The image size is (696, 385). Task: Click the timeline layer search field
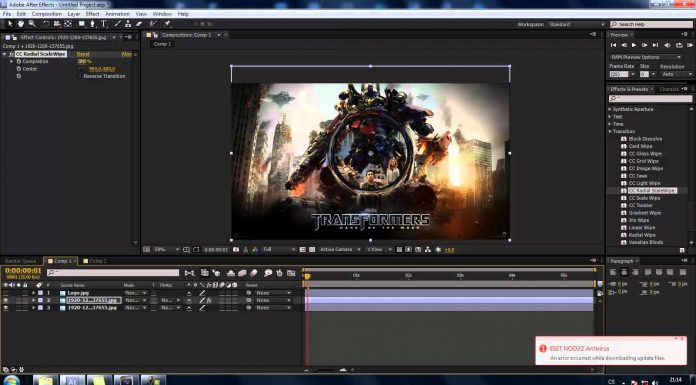[113, 273]
